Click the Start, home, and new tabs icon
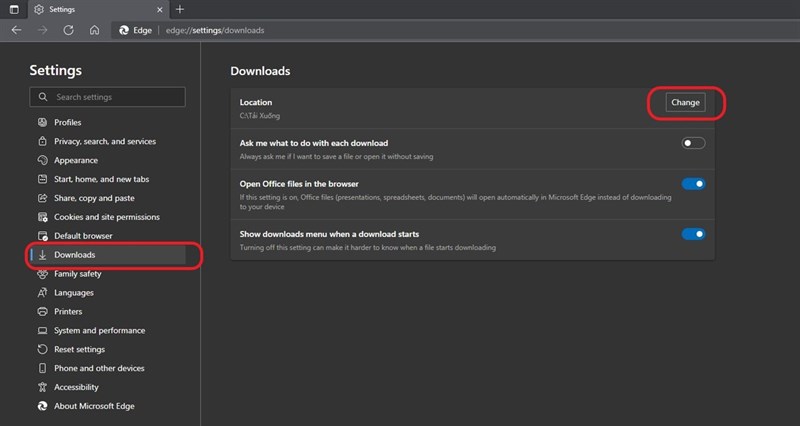 [42, 179]
